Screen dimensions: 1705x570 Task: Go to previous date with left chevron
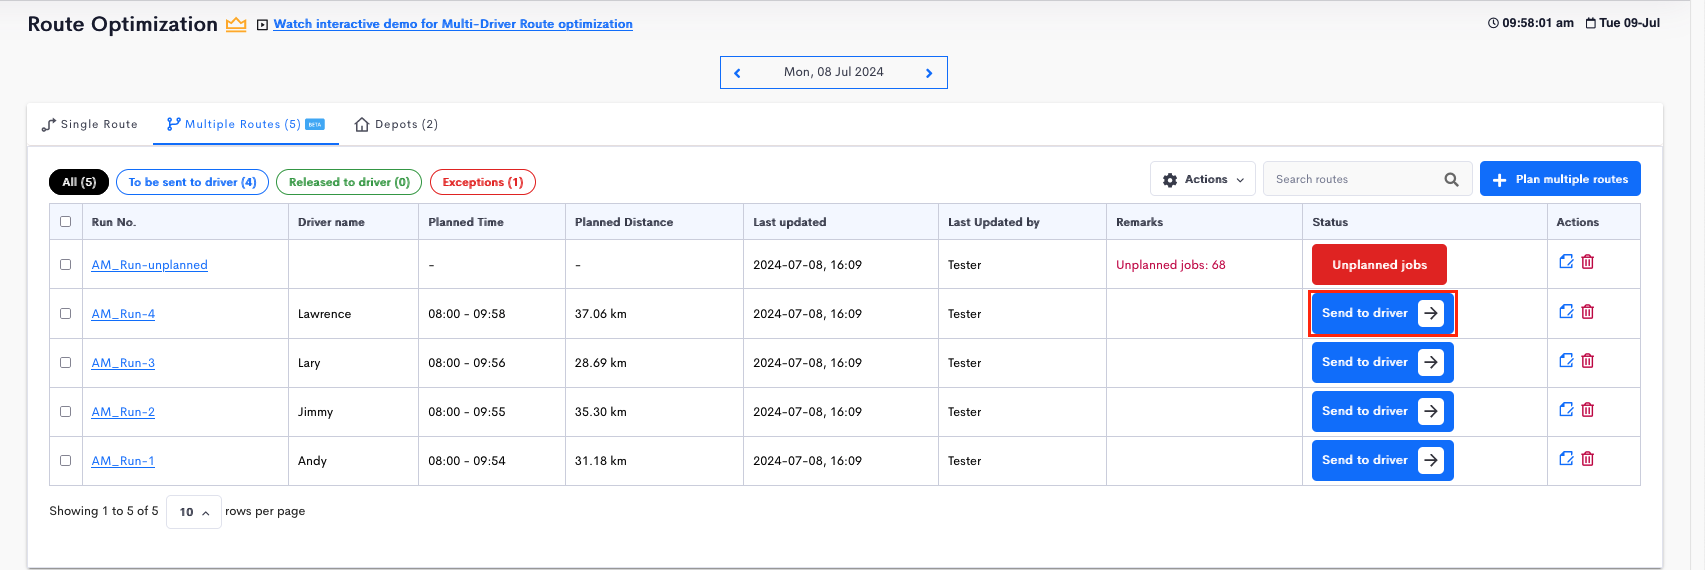[738, 73]
